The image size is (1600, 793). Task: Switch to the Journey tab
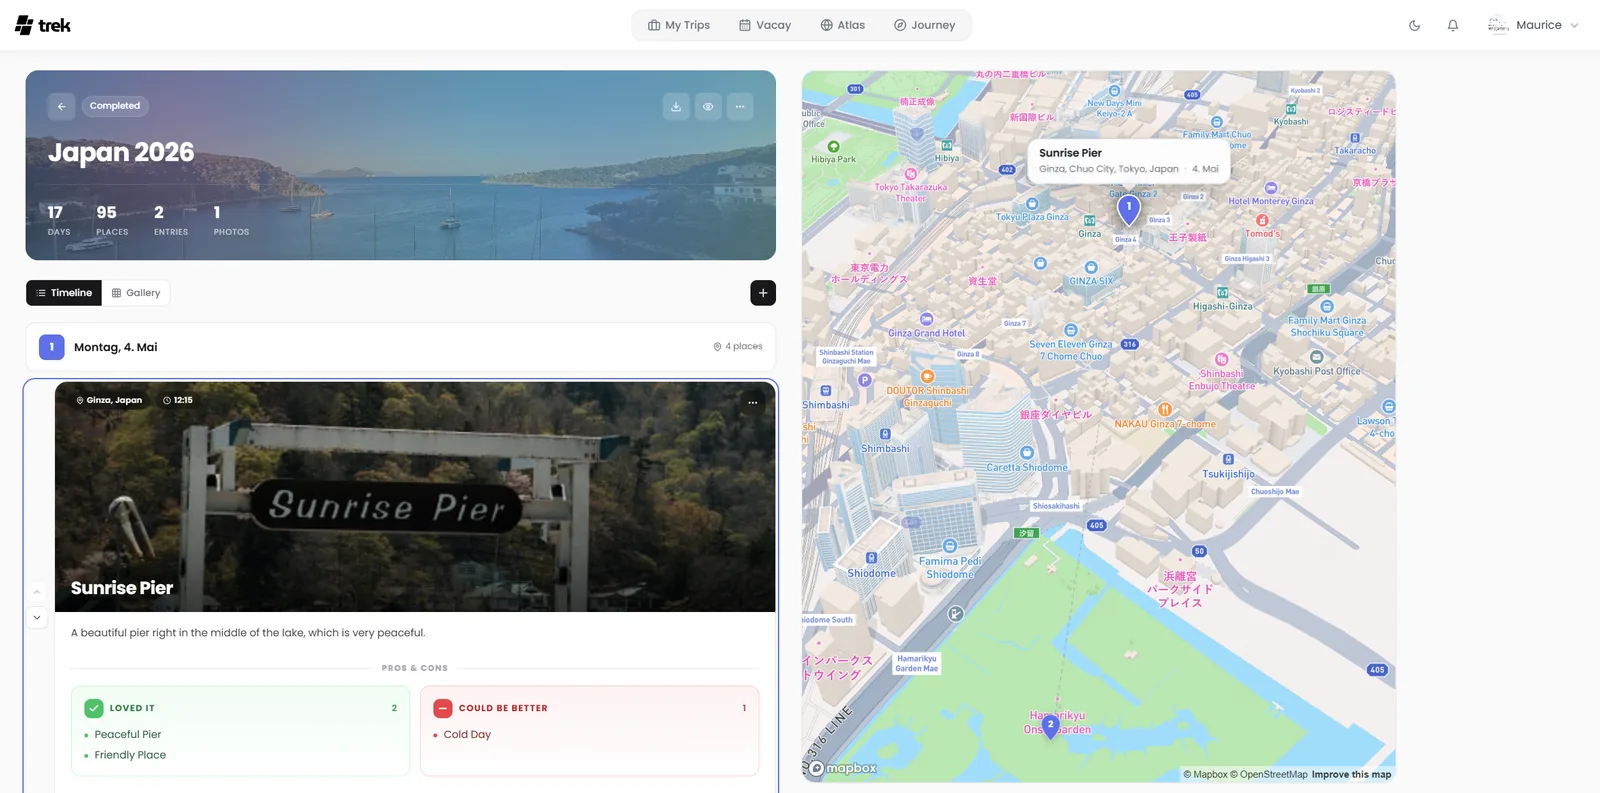[925, 25]
